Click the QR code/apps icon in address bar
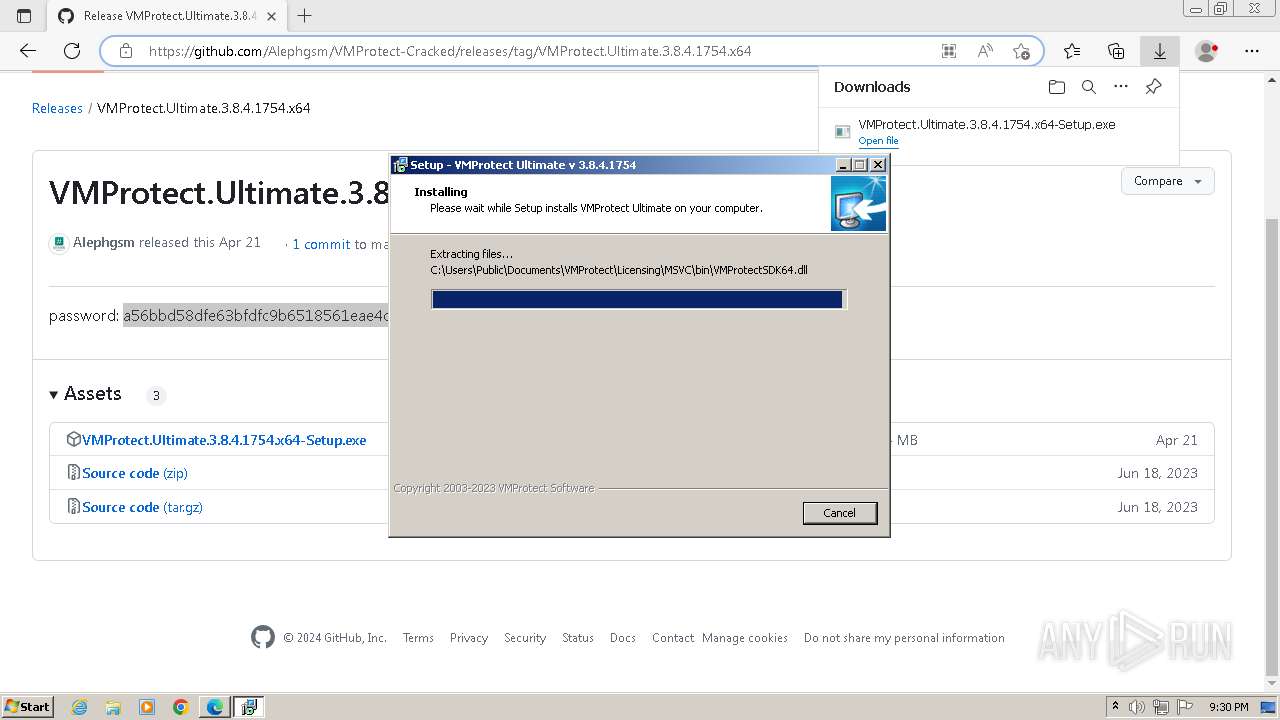Screen dimensions: 1280x720 point(949,51)
